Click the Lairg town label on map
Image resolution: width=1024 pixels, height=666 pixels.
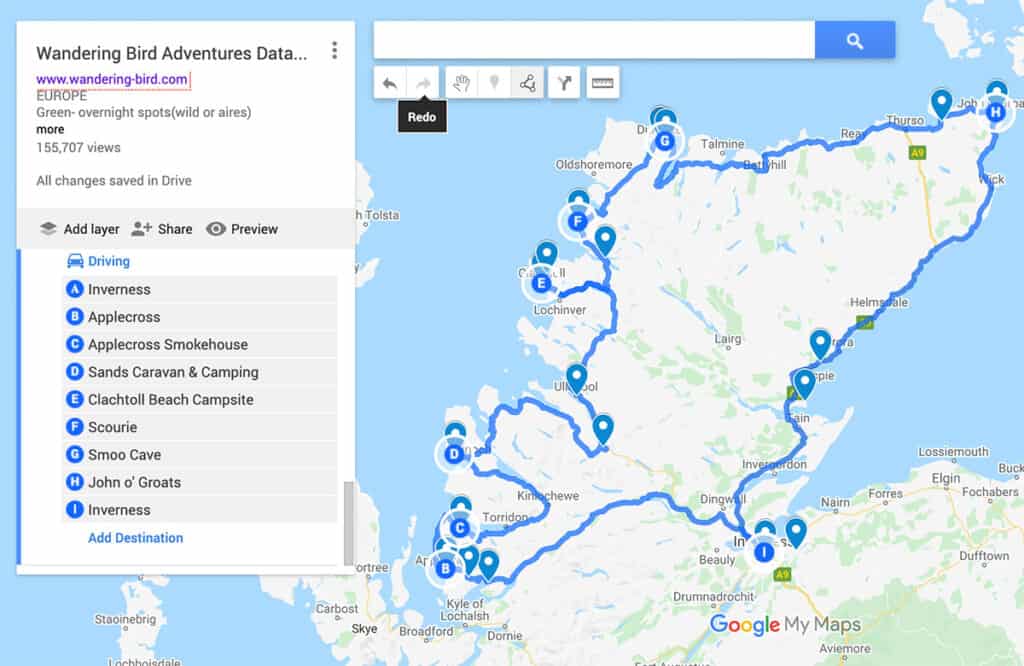tap(728, 339)
